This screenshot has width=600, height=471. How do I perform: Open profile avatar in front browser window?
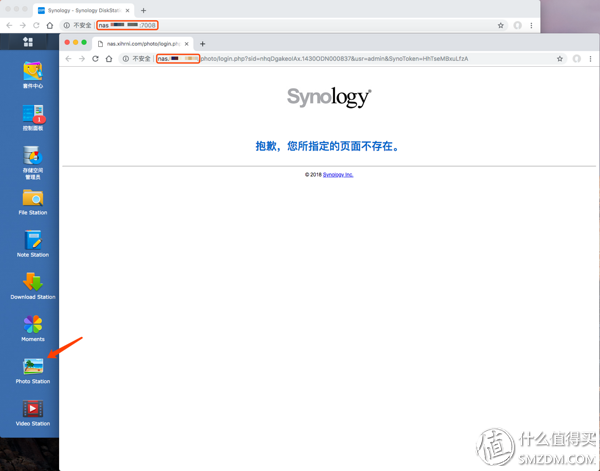click(x=577, y=59)
